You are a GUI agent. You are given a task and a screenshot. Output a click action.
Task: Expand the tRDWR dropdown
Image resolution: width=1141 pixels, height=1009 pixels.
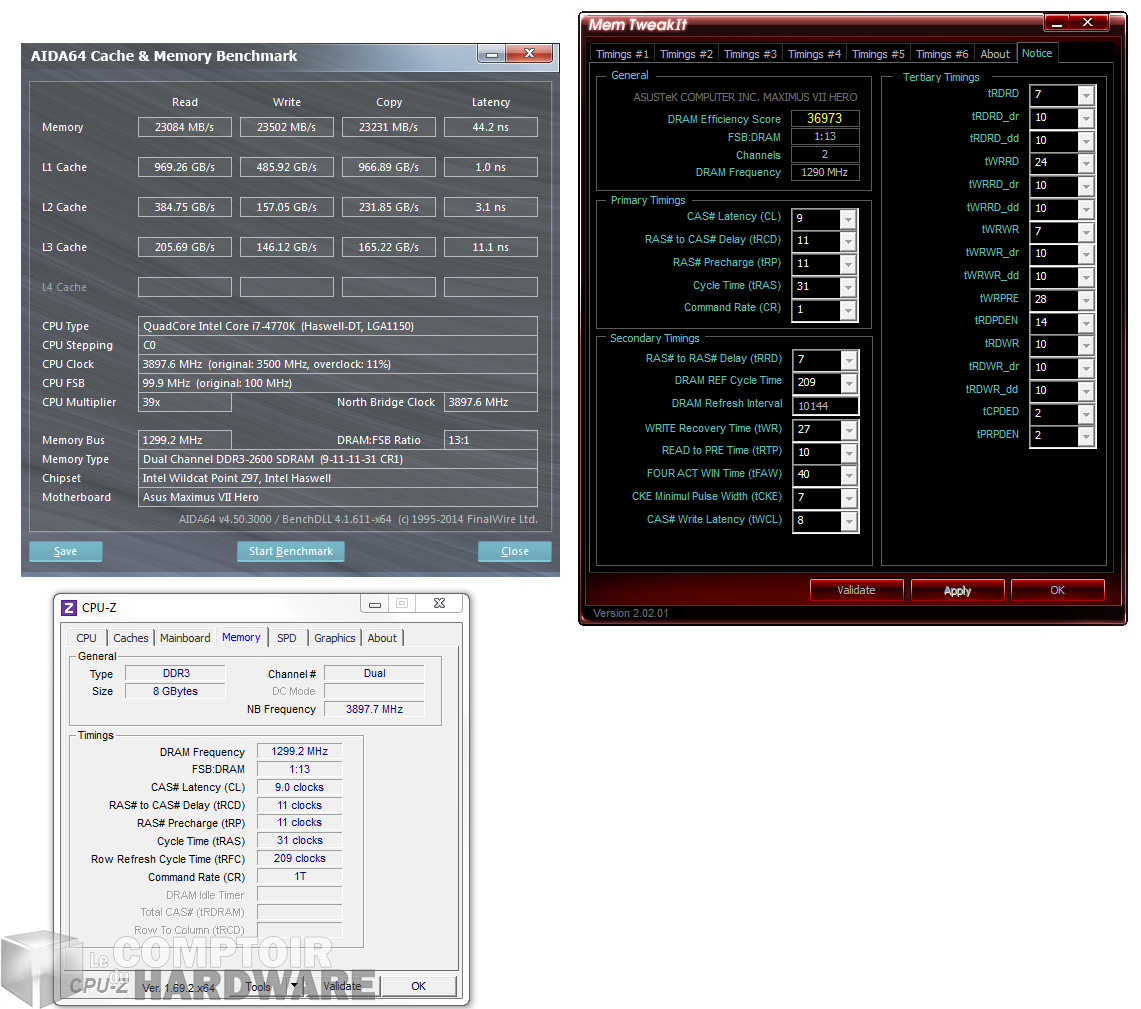[x=1086, y=345]
